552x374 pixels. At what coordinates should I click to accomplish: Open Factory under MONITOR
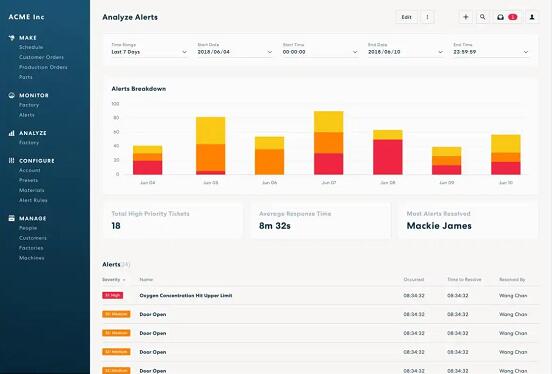pos(29,105)
